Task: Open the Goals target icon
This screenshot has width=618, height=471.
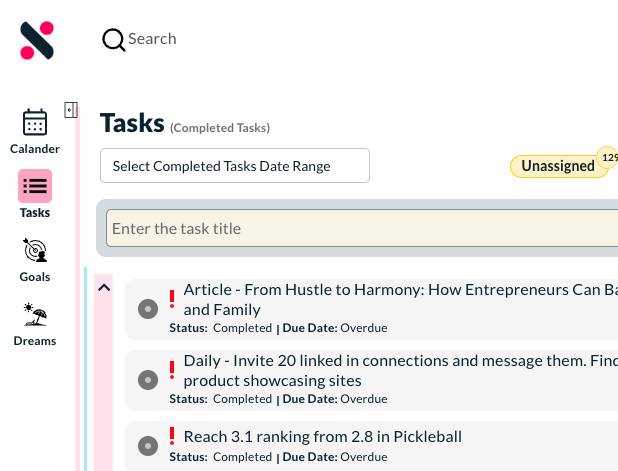Action: coord(35,250)
